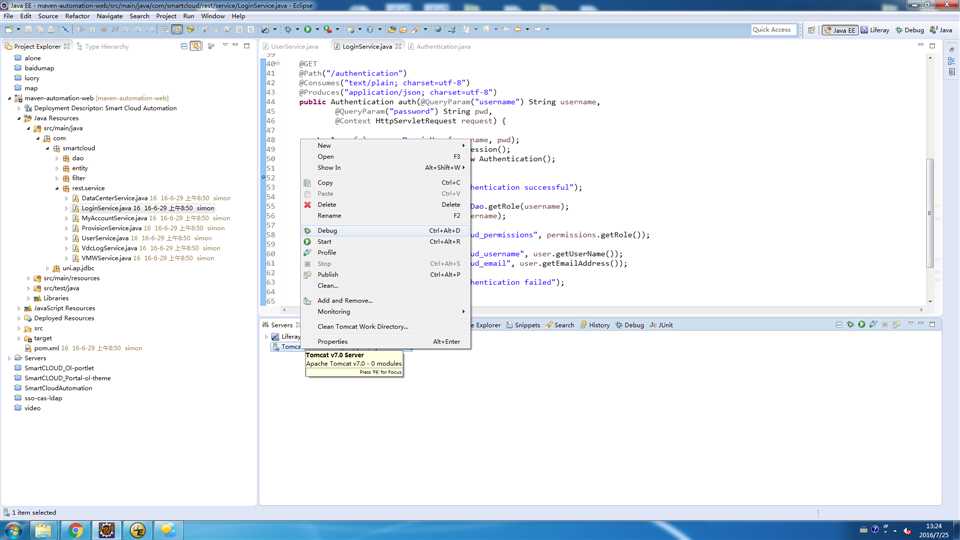Screen dimensions: 960x540
Task: Open the Java EE perspective
Action: (x=839, y=29)
